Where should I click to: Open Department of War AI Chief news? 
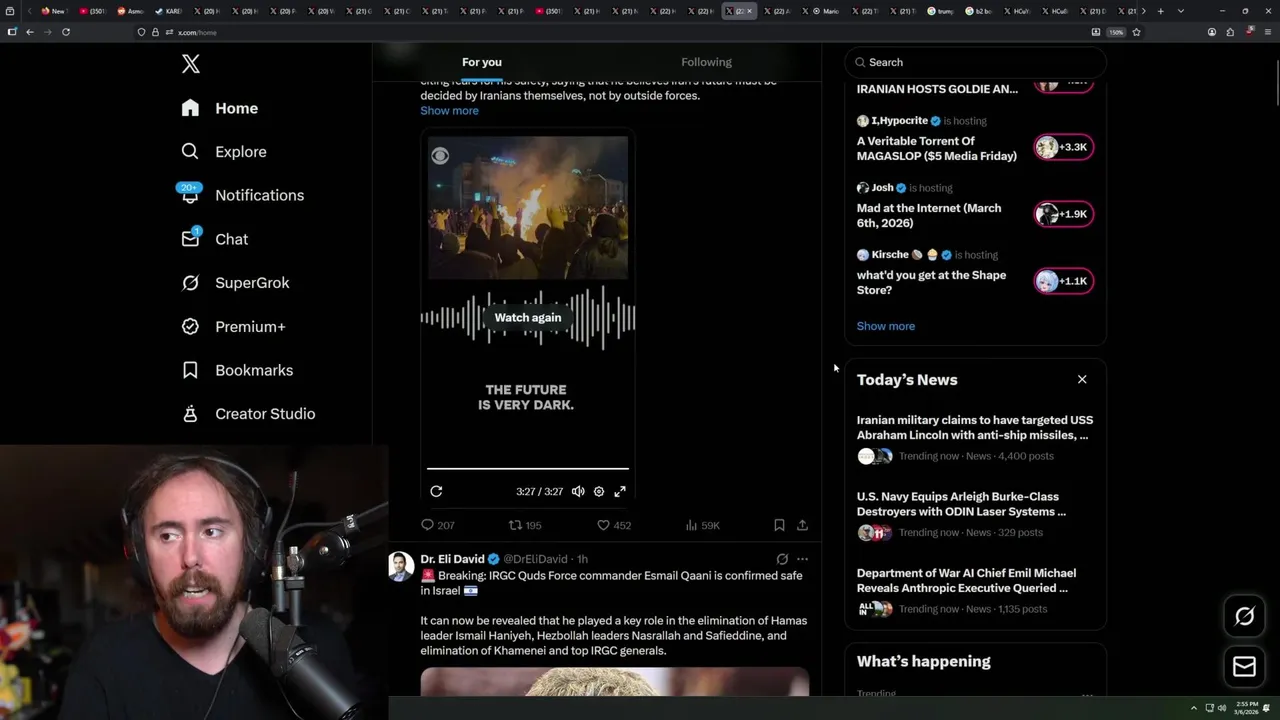[975, 591]
